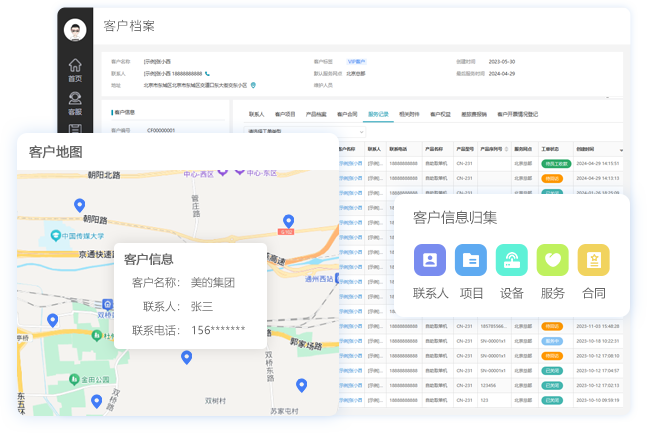This screenshot has height=433, width=647.
Task: Click the location pin icon after the address
Action: click(253, 85)
